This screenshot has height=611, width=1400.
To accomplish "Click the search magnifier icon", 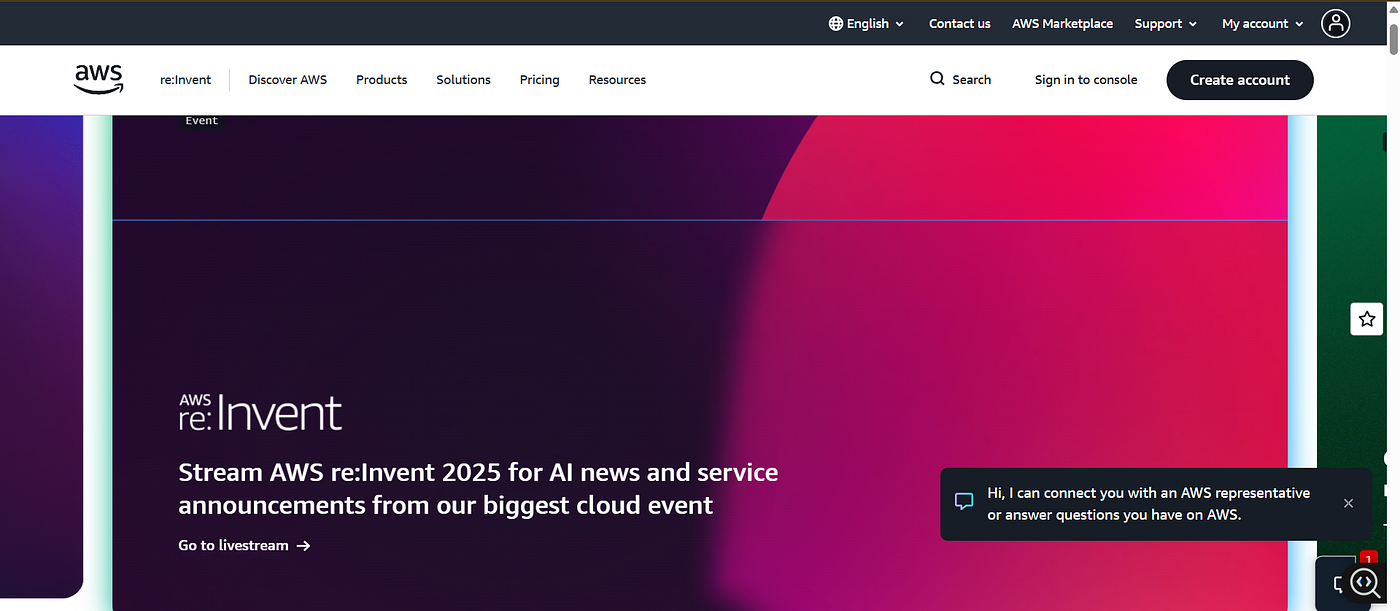I will click(x=937, y=79).
